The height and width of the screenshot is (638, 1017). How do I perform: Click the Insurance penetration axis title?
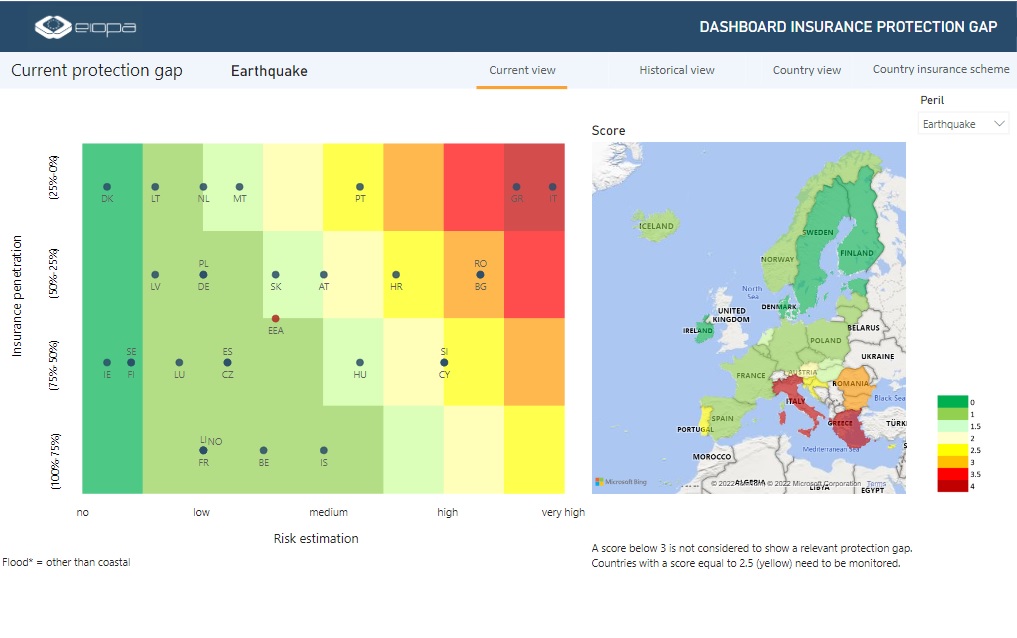click(x=17, y=296)
